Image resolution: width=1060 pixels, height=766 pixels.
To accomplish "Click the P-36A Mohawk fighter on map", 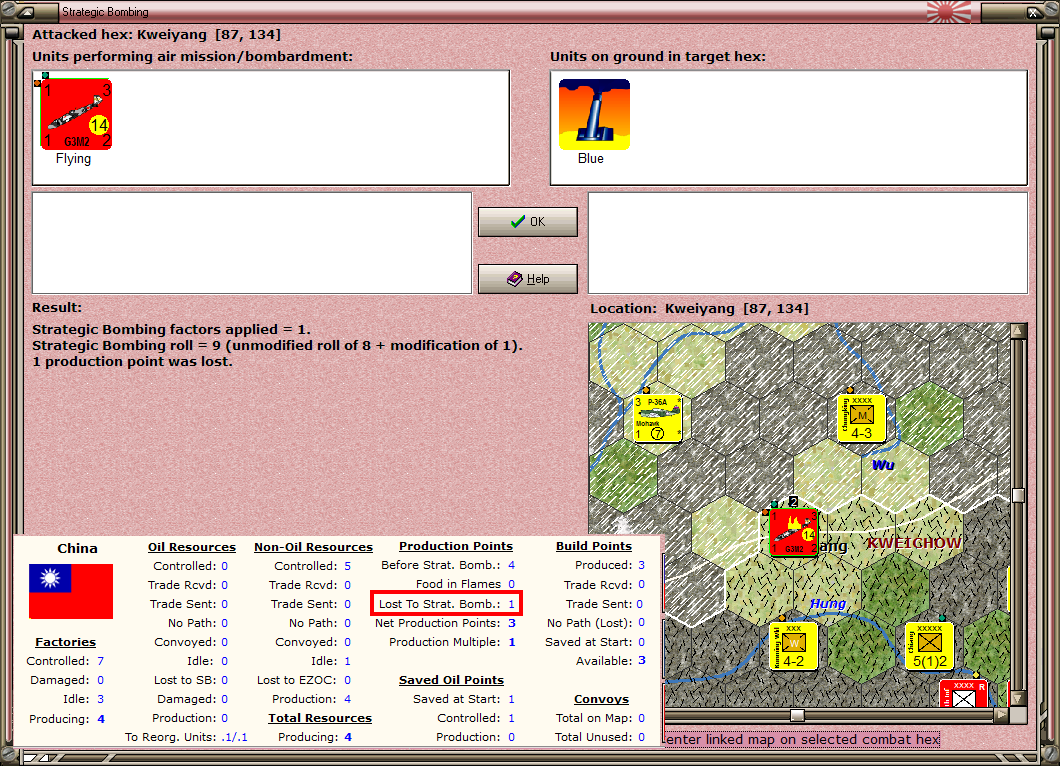I will tap(658, 418).
